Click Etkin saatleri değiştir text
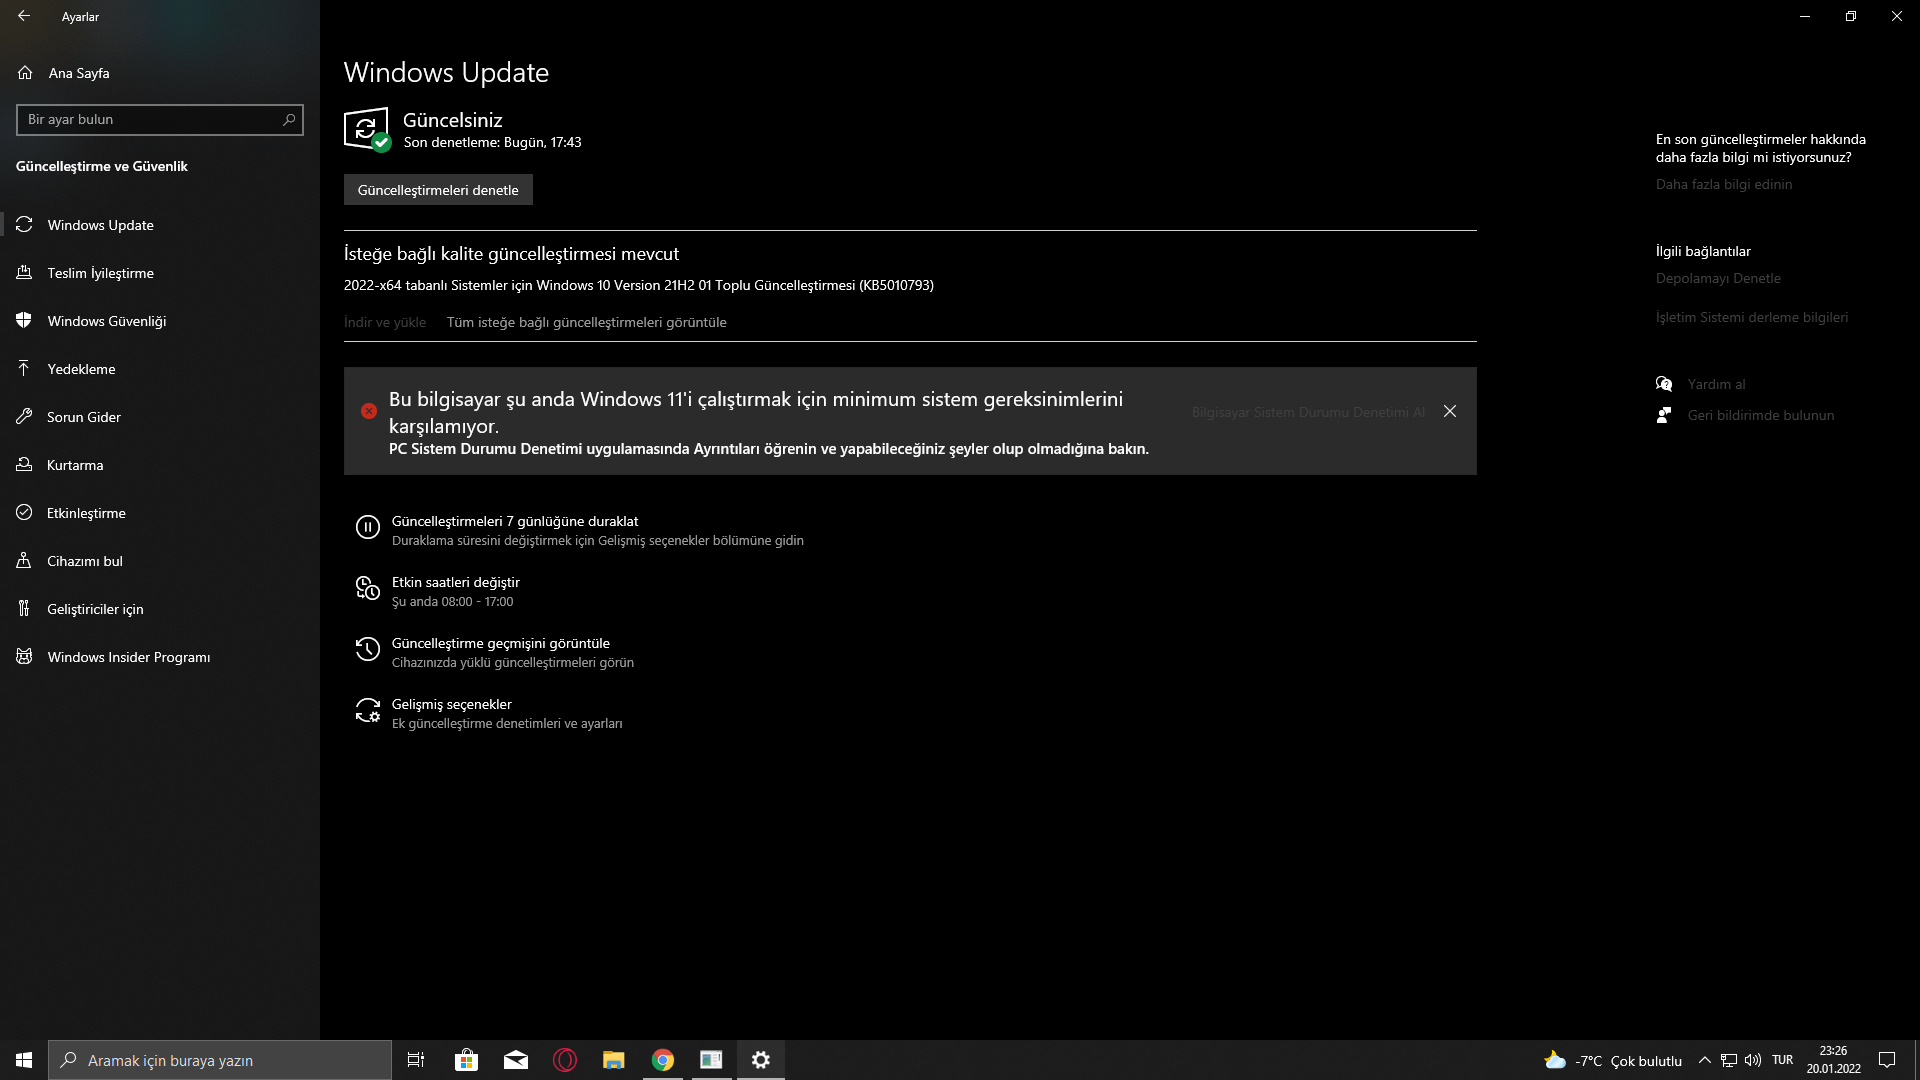This screenshot has width=1920, height=1080. coord(456,582)
